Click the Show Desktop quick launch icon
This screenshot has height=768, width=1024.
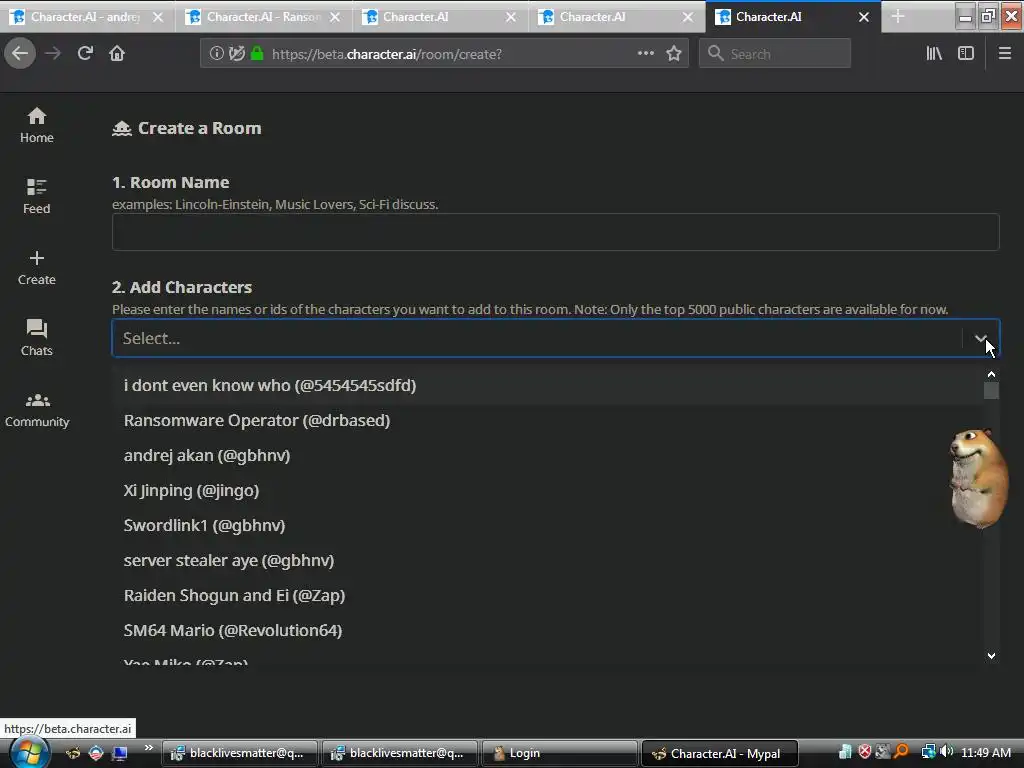point(119,753)
